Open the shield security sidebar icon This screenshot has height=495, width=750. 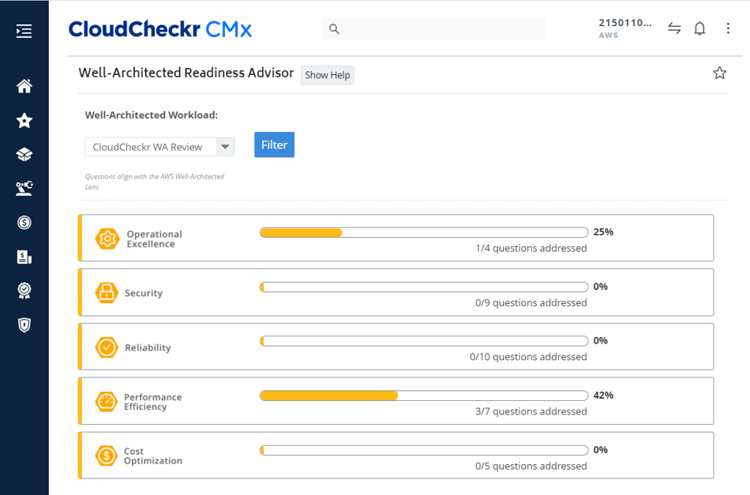pyautogui.click(x=24, y=325)
